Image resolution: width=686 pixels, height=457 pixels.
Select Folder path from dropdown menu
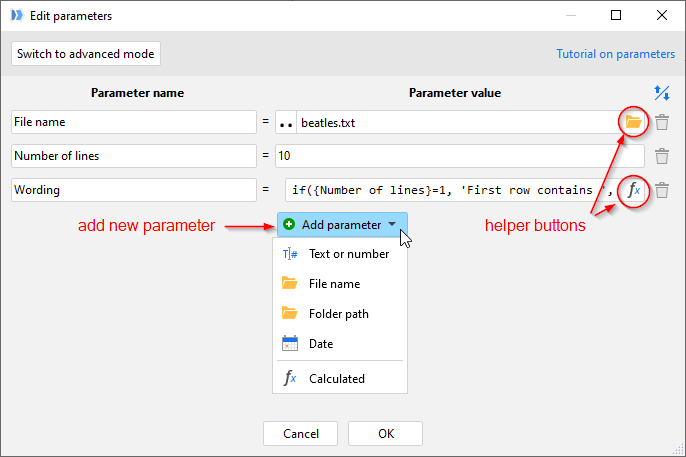pos(340,314)
